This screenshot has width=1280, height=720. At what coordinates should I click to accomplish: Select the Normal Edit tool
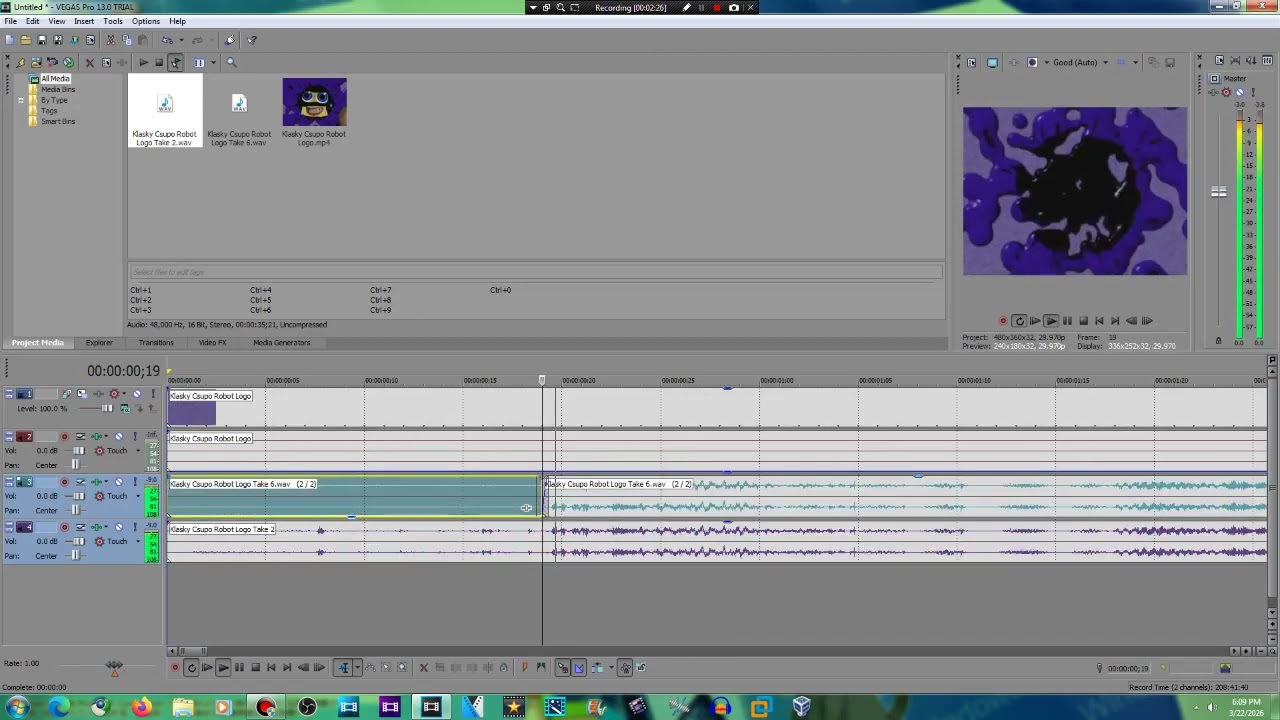(343, 668)
